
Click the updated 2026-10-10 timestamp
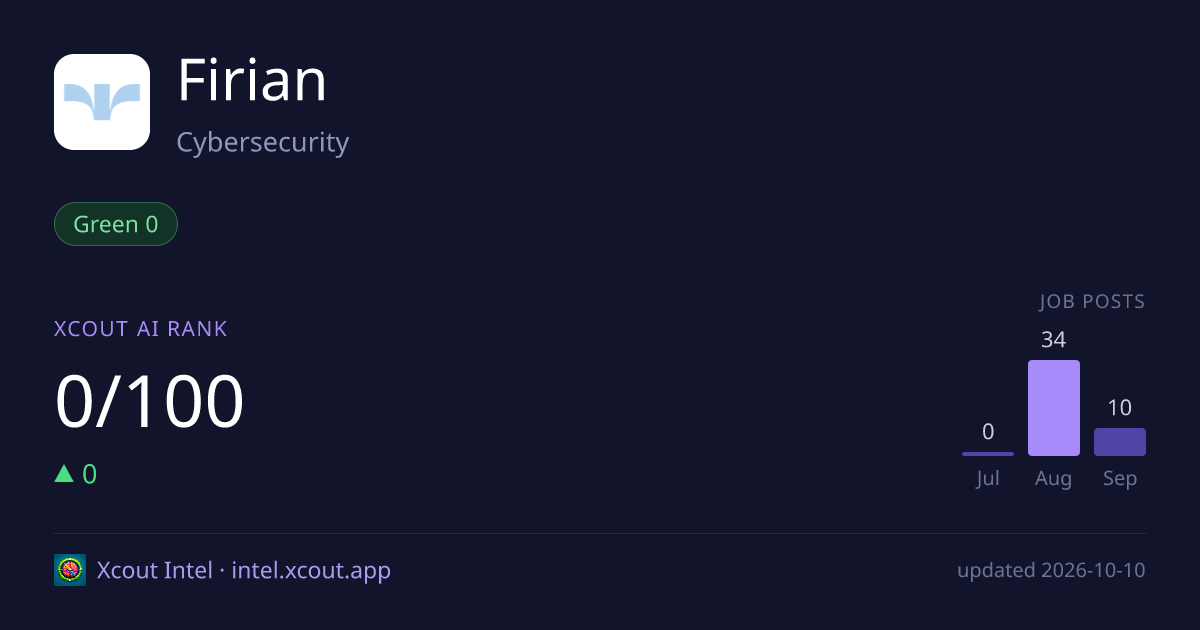point(1051,571)
